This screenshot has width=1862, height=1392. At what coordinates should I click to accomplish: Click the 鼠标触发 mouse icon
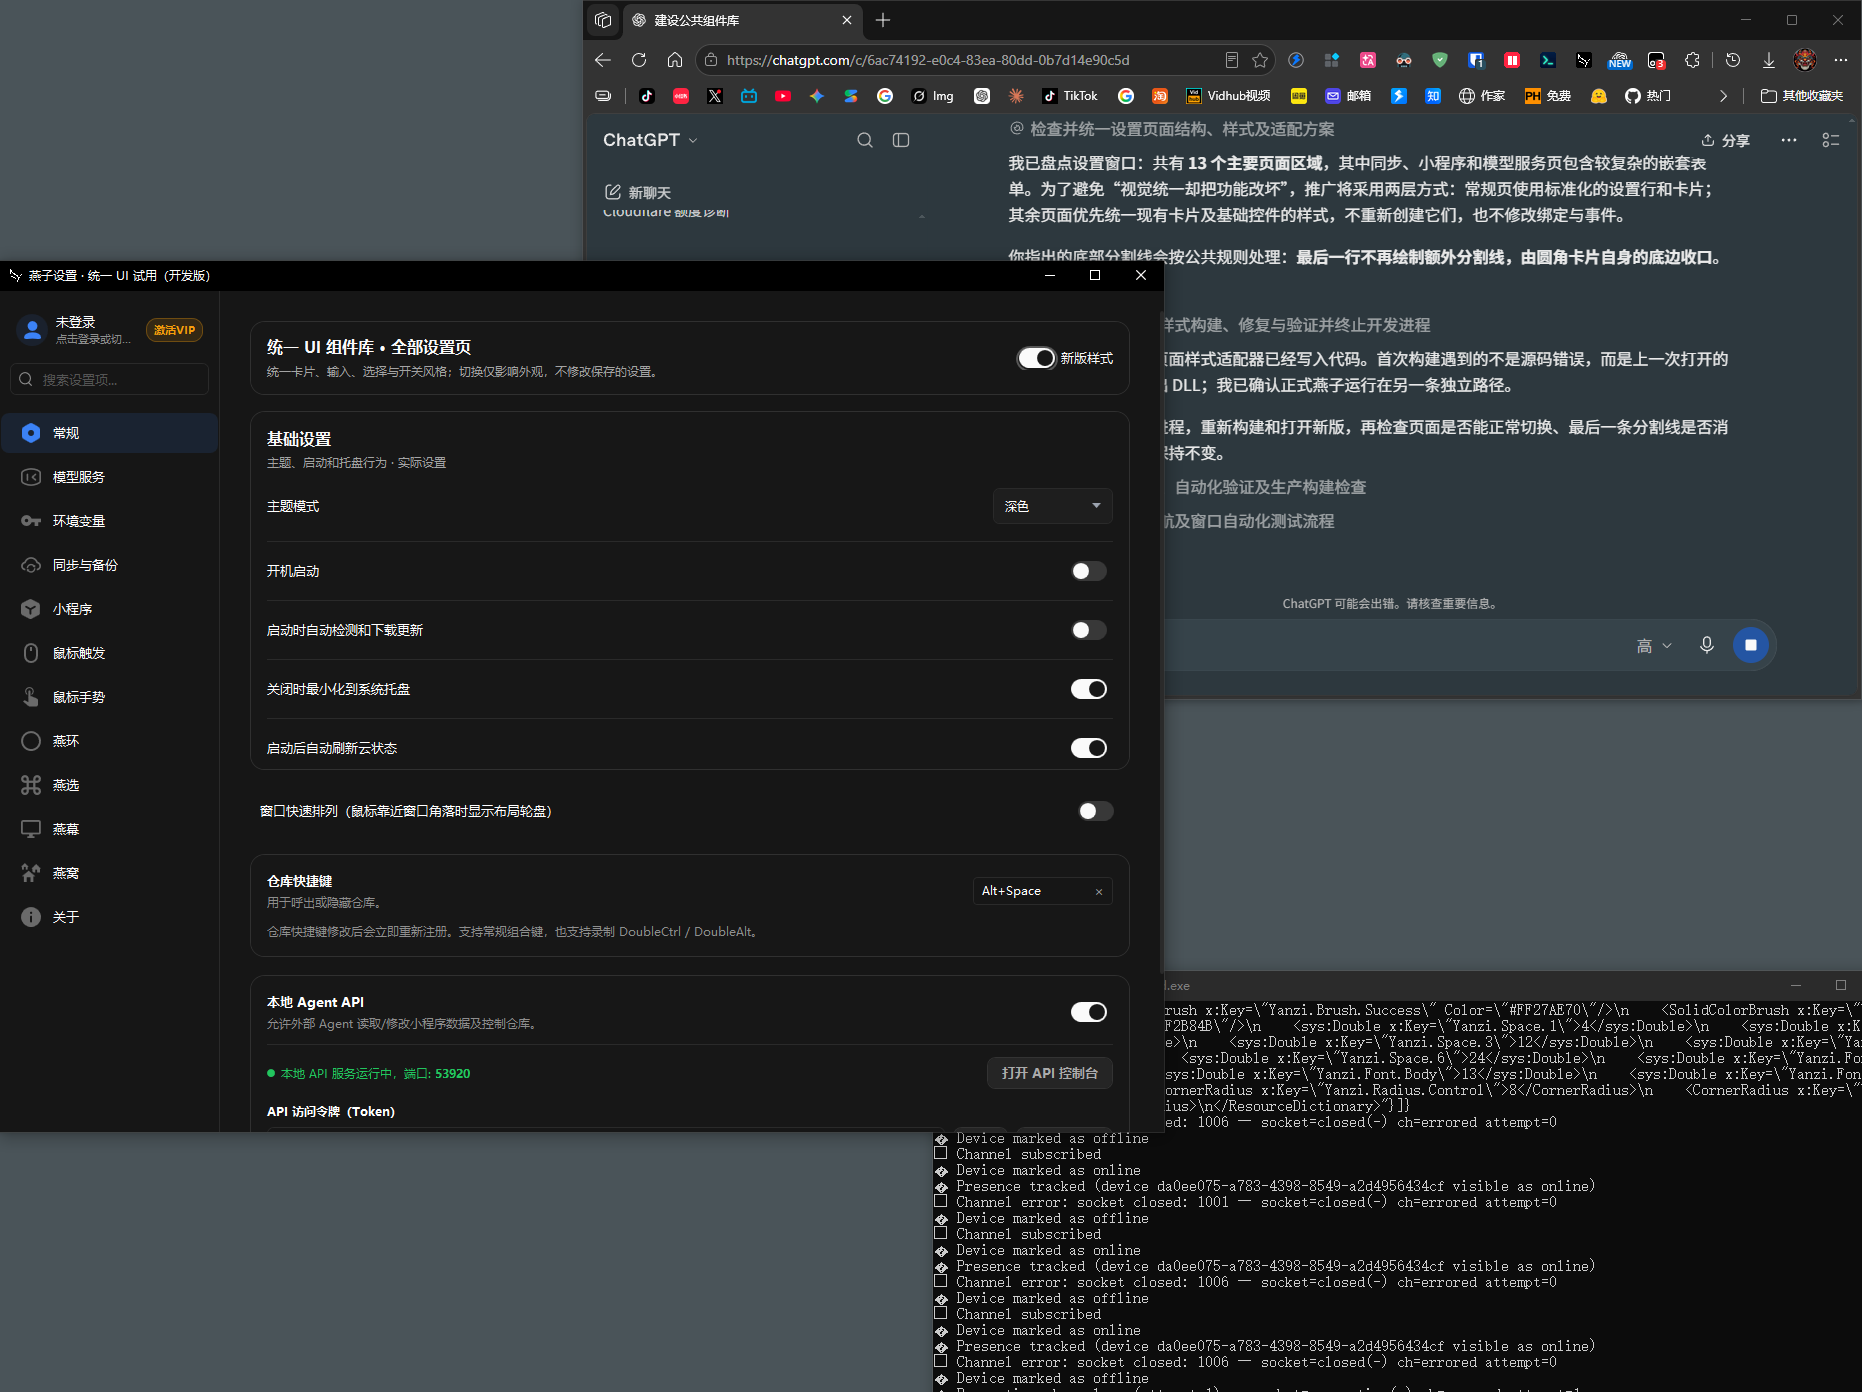point(31,653)
